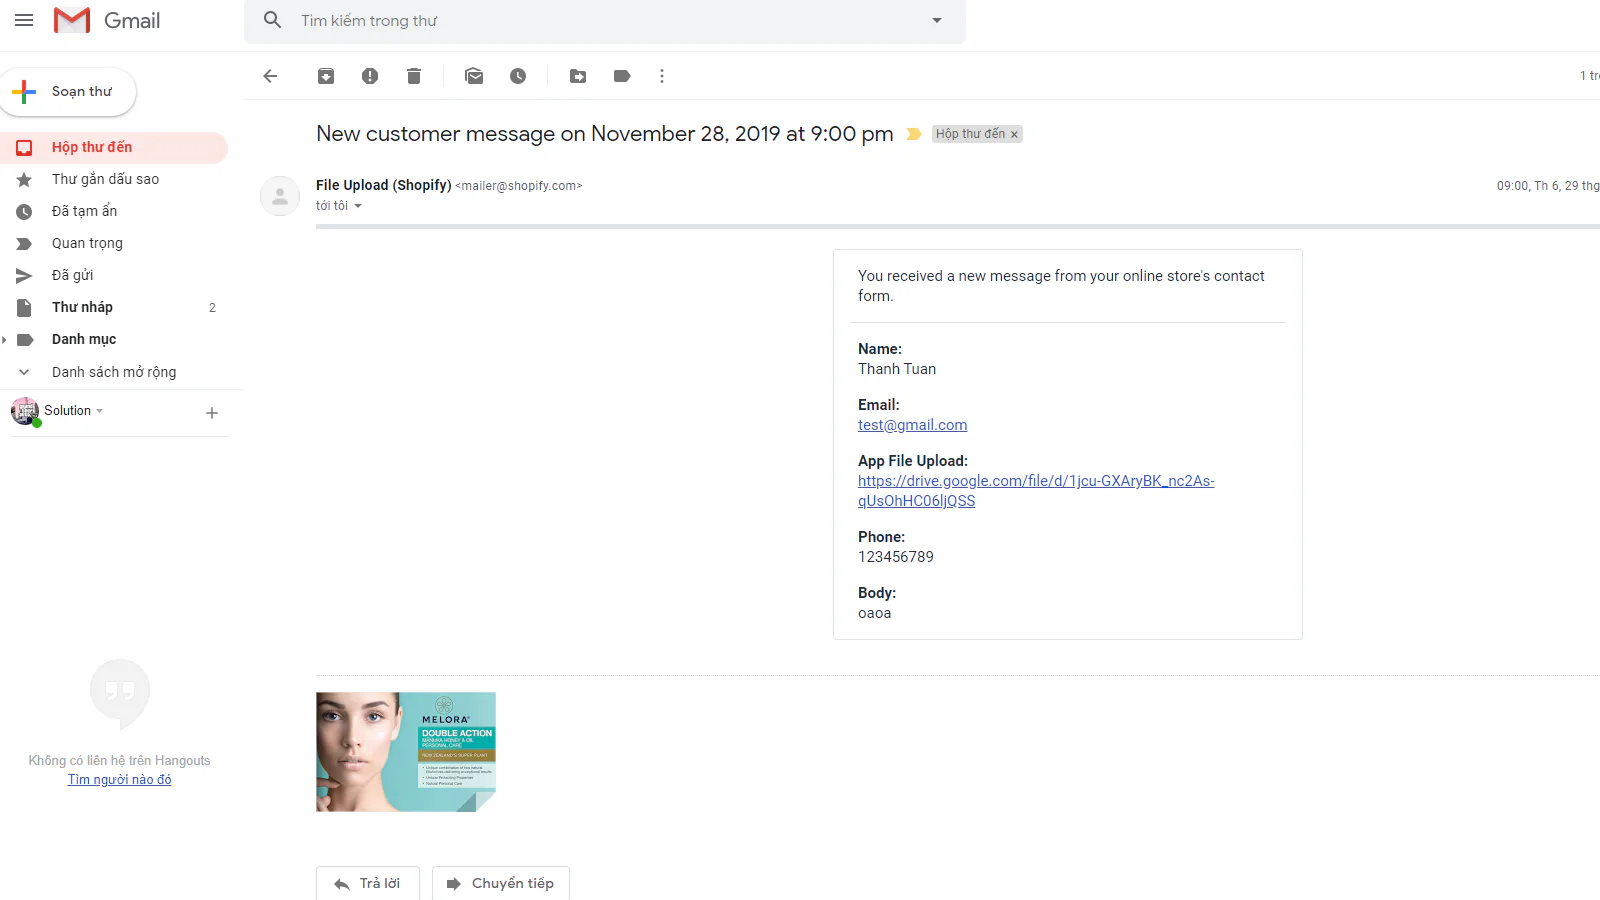Screen dimensions: 1600x900
Task: Archive this email
Action: [326, 76]
